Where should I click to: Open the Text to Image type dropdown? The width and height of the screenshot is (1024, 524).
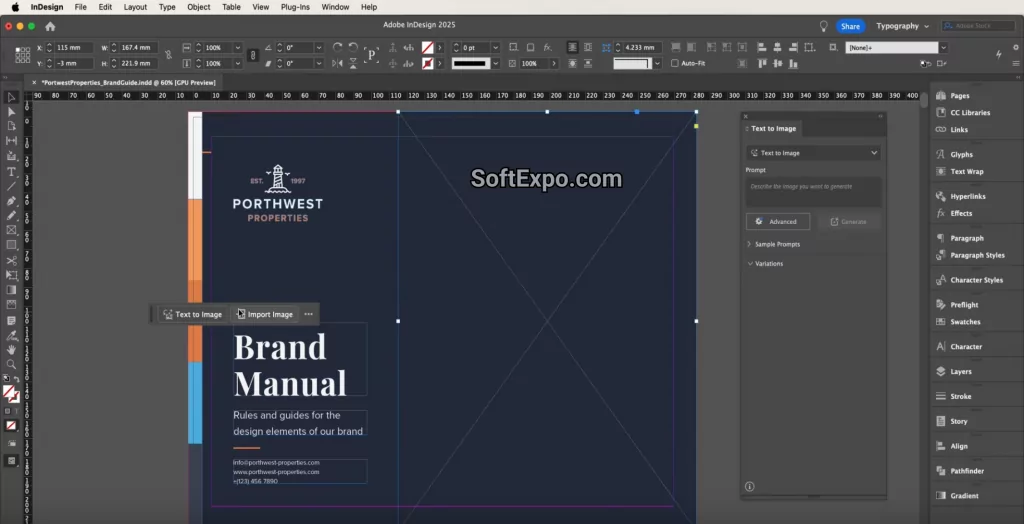813,153
